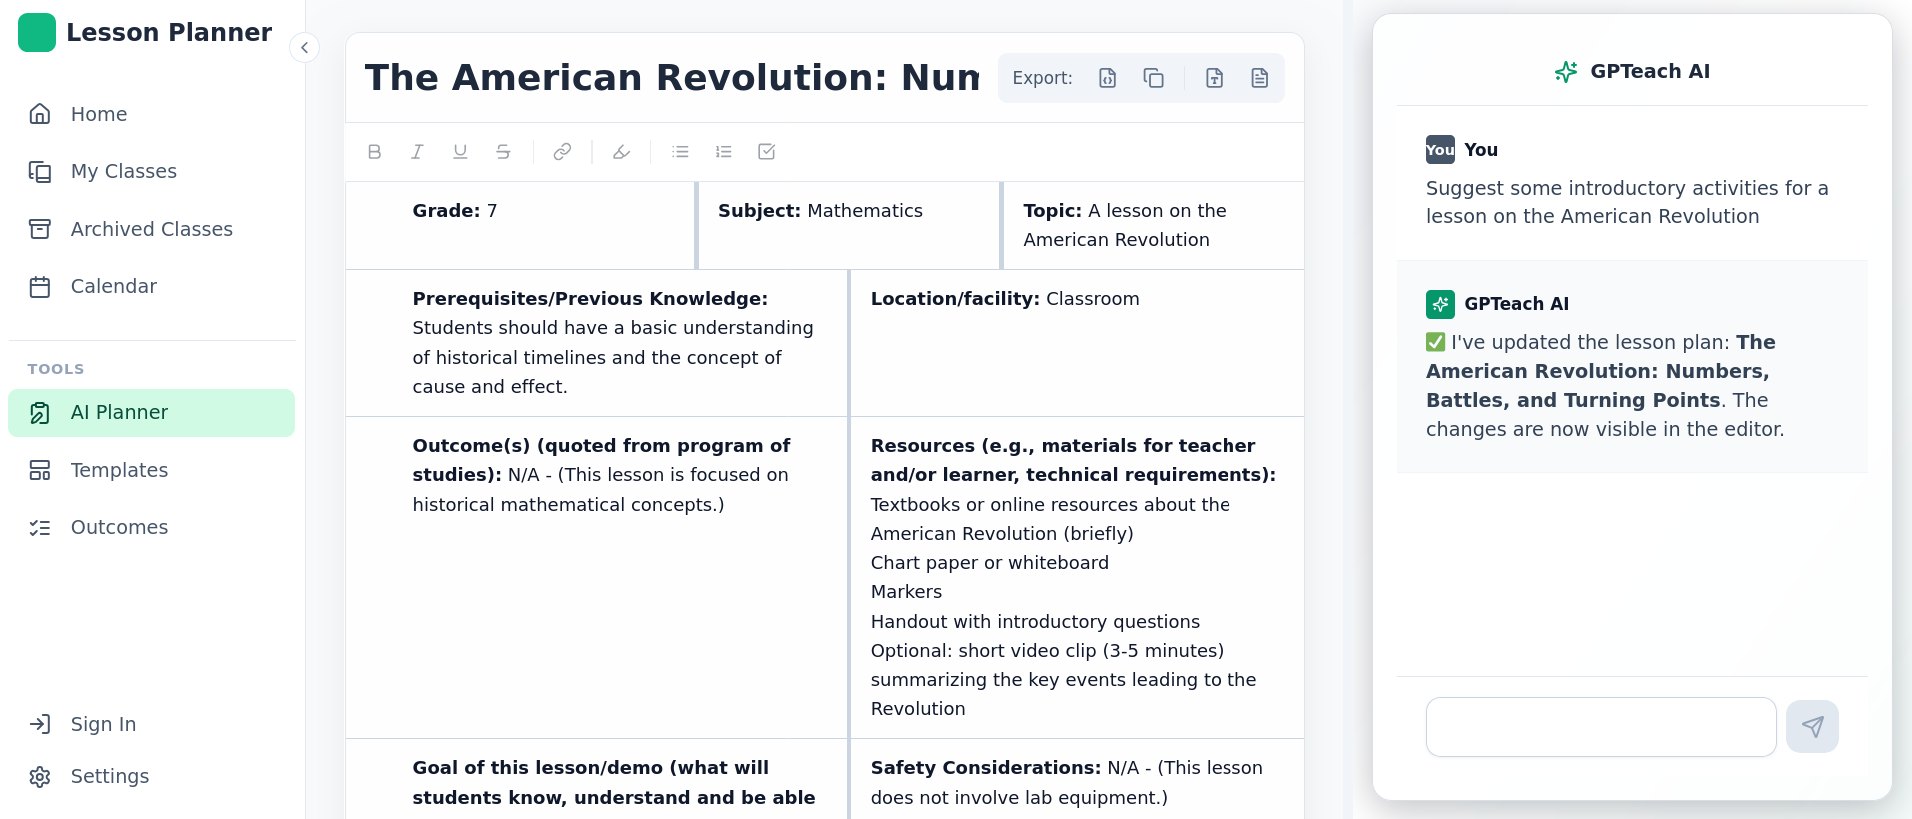Insert a bulleted list

[680, 152]
